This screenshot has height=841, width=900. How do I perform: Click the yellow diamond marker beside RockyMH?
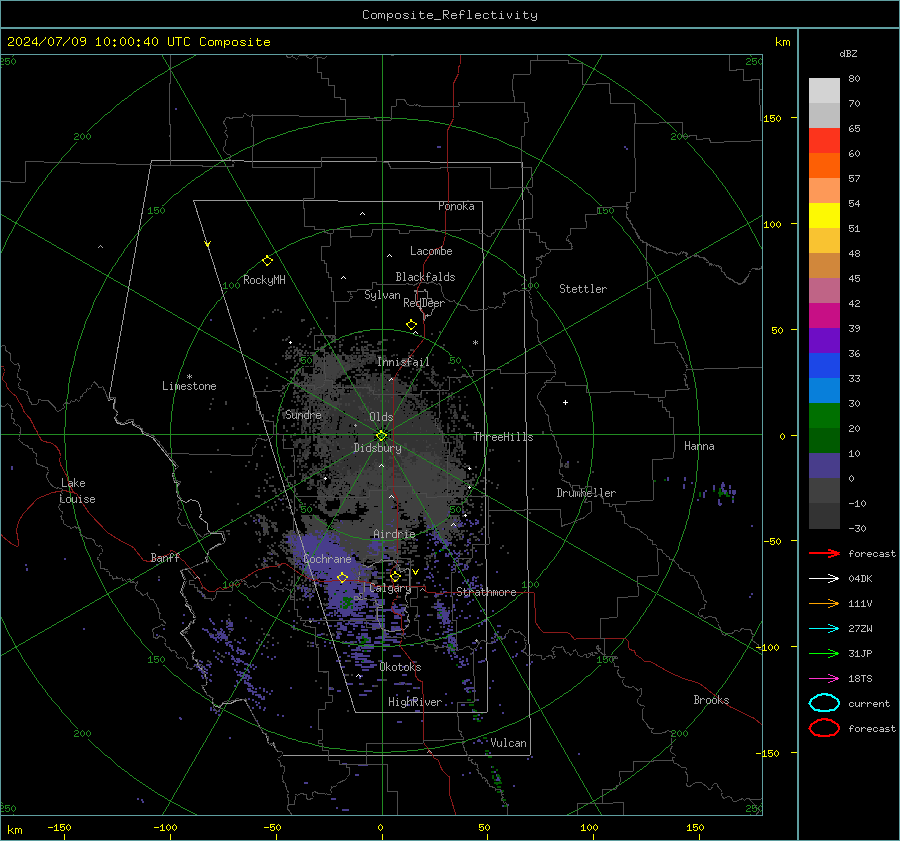[x=267, y=261]
